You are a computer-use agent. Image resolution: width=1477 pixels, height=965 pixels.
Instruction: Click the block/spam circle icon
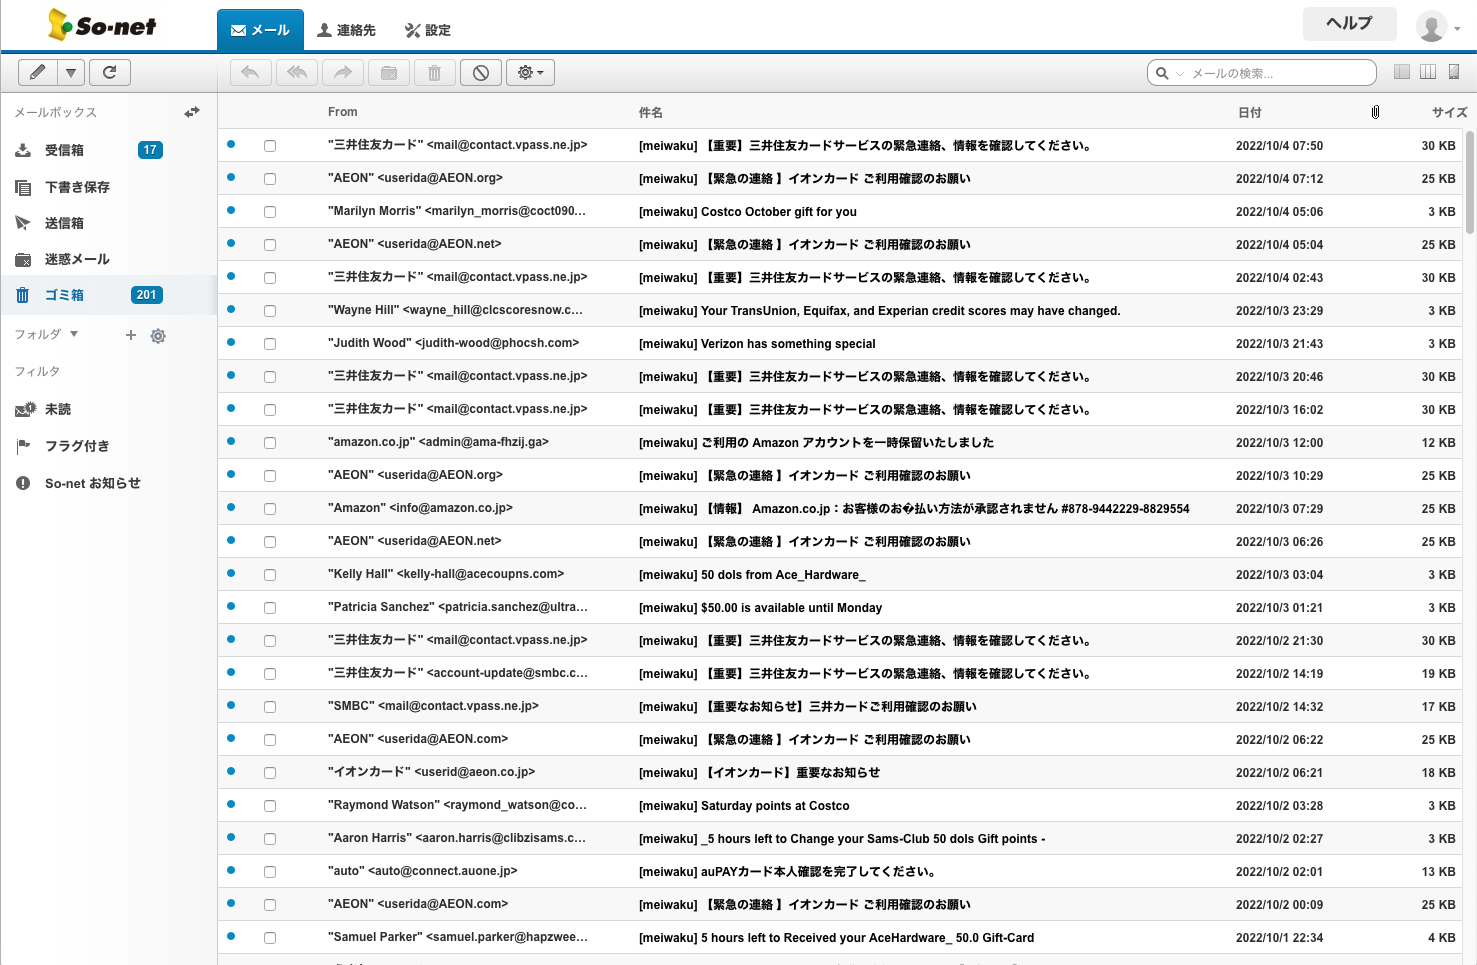point(481,72)
